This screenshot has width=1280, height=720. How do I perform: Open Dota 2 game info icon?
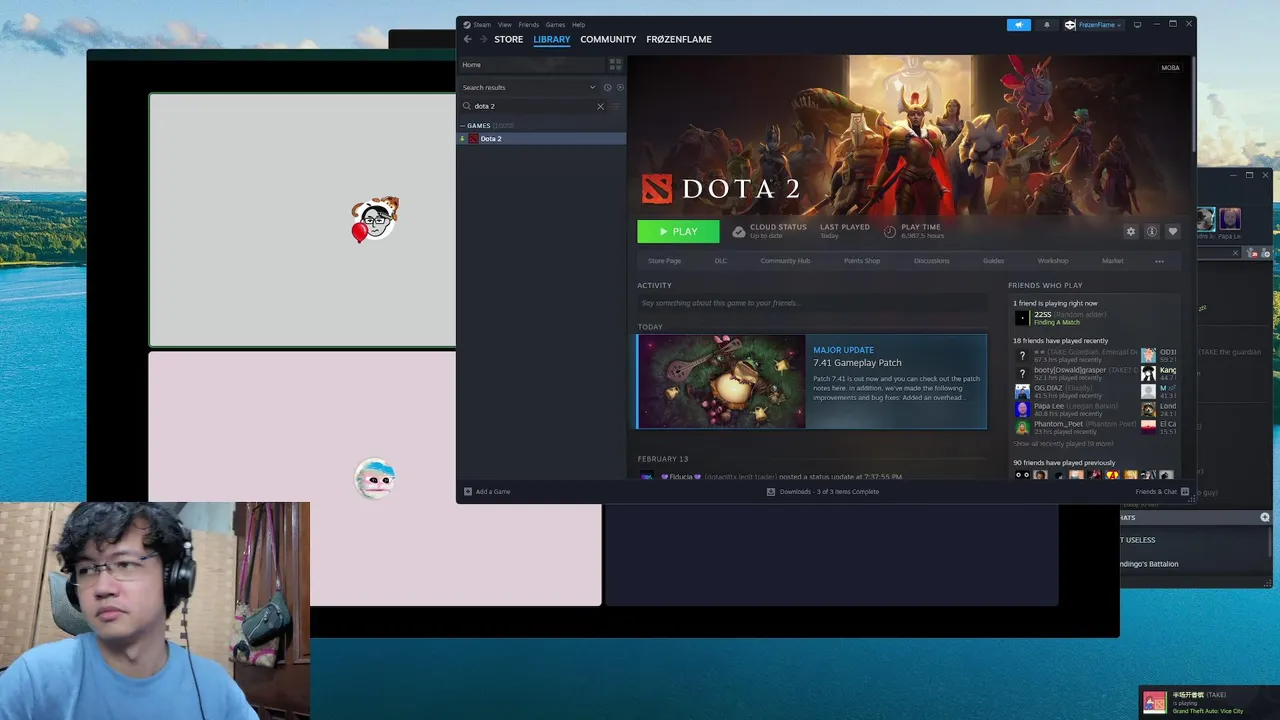[1152, 231]
